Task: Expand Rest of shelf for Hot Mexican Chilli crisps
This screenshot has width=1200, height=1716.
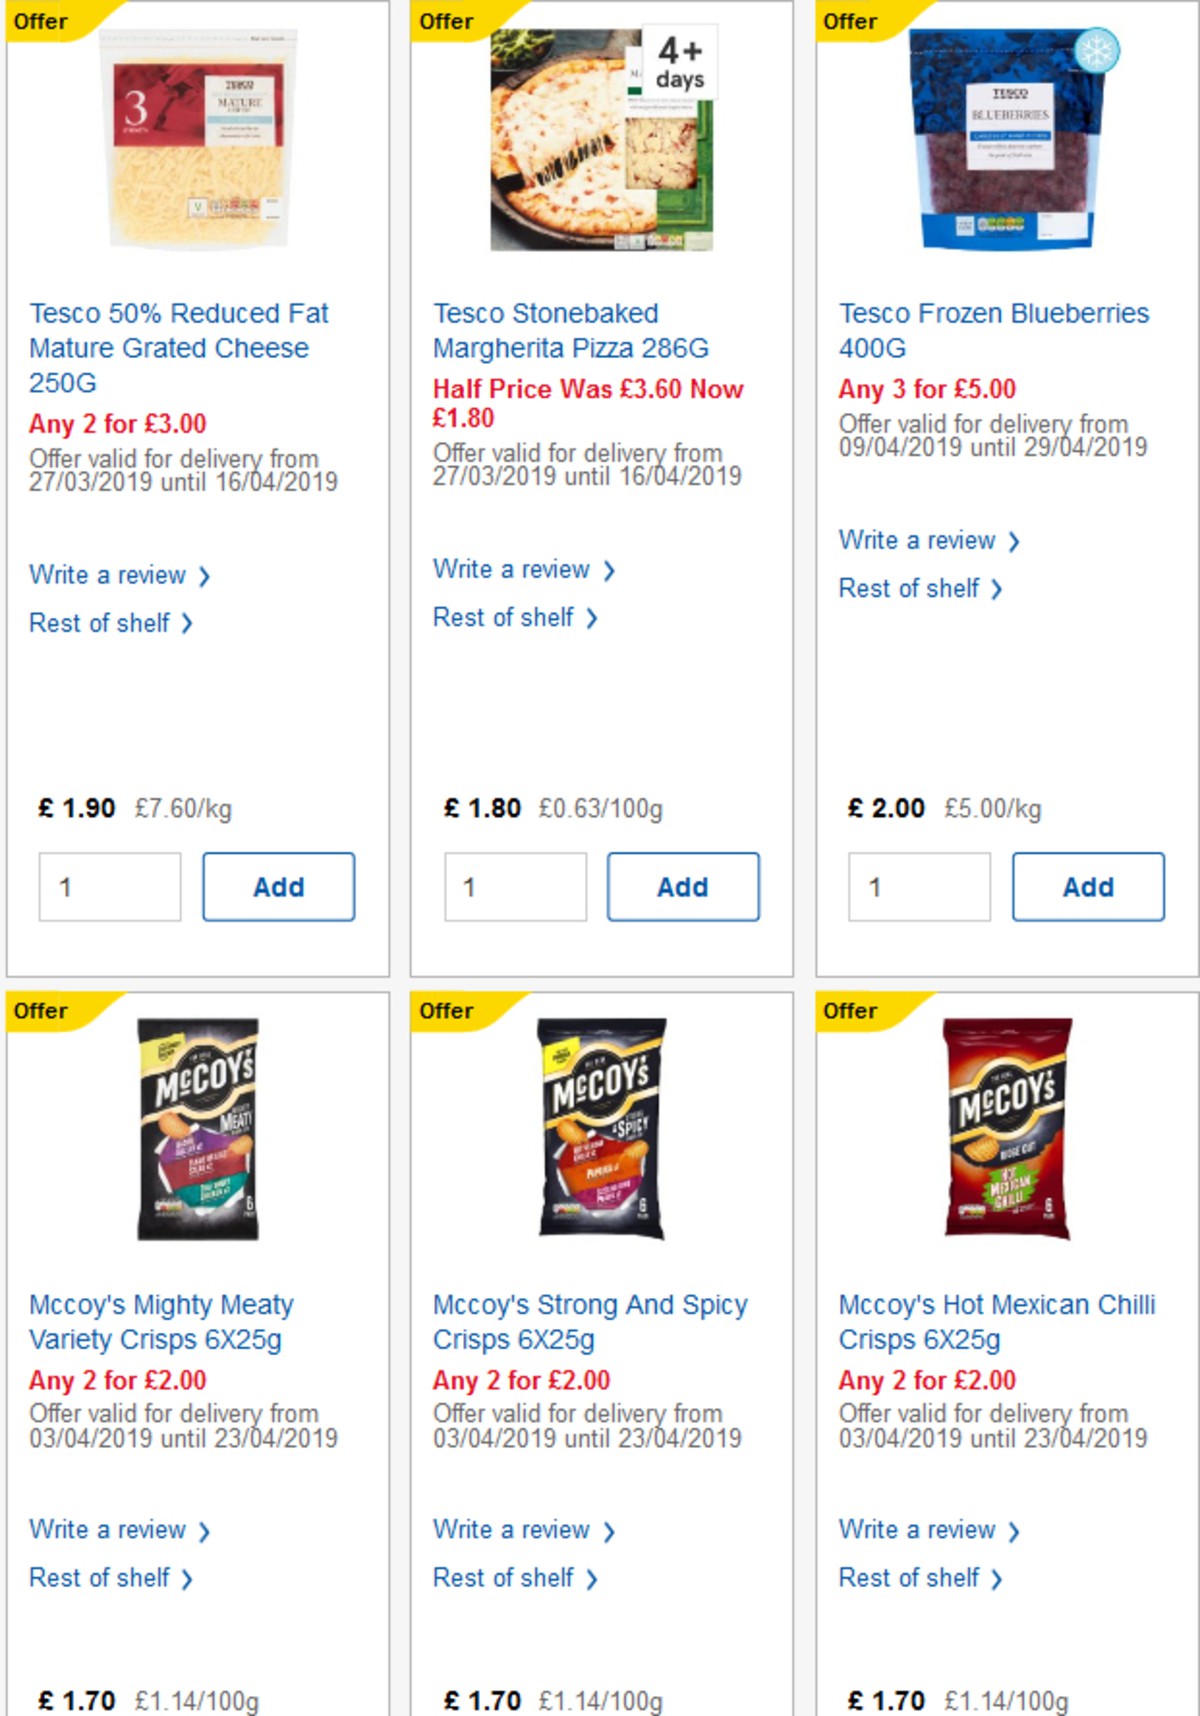Action: pos(911,1578)
